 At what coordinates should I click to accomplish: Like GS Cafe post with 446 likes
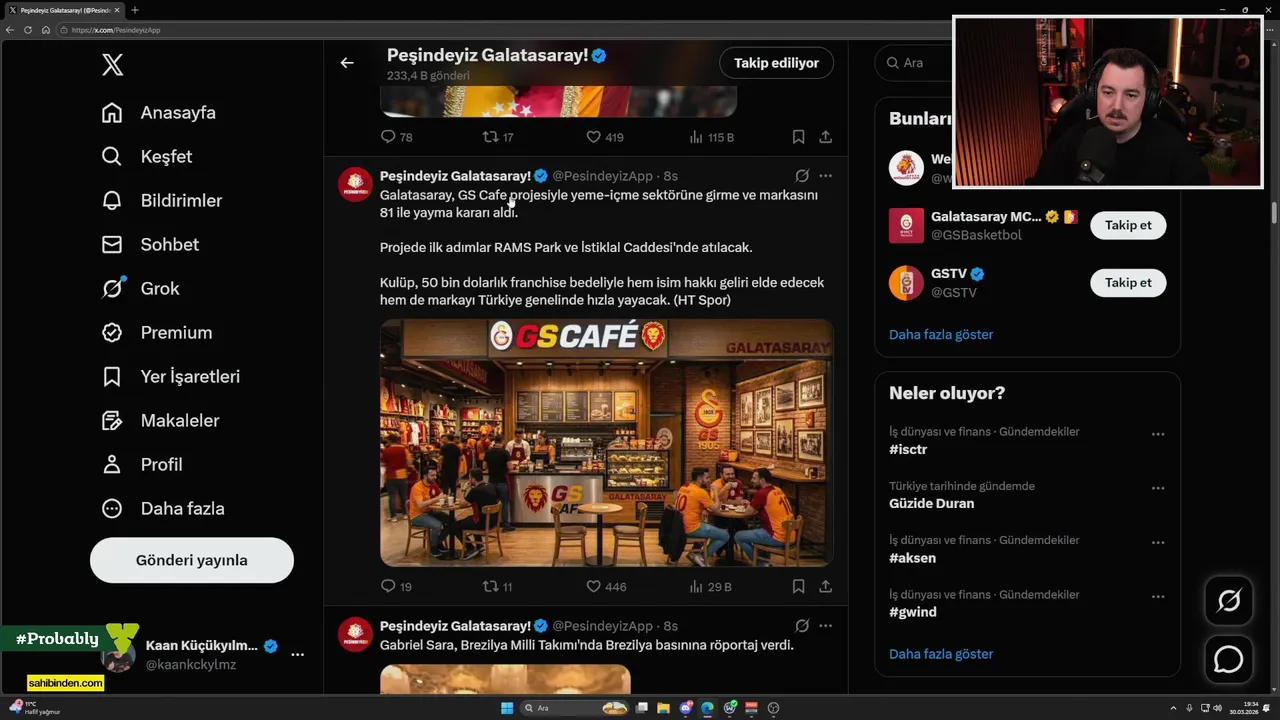[605, 587]
